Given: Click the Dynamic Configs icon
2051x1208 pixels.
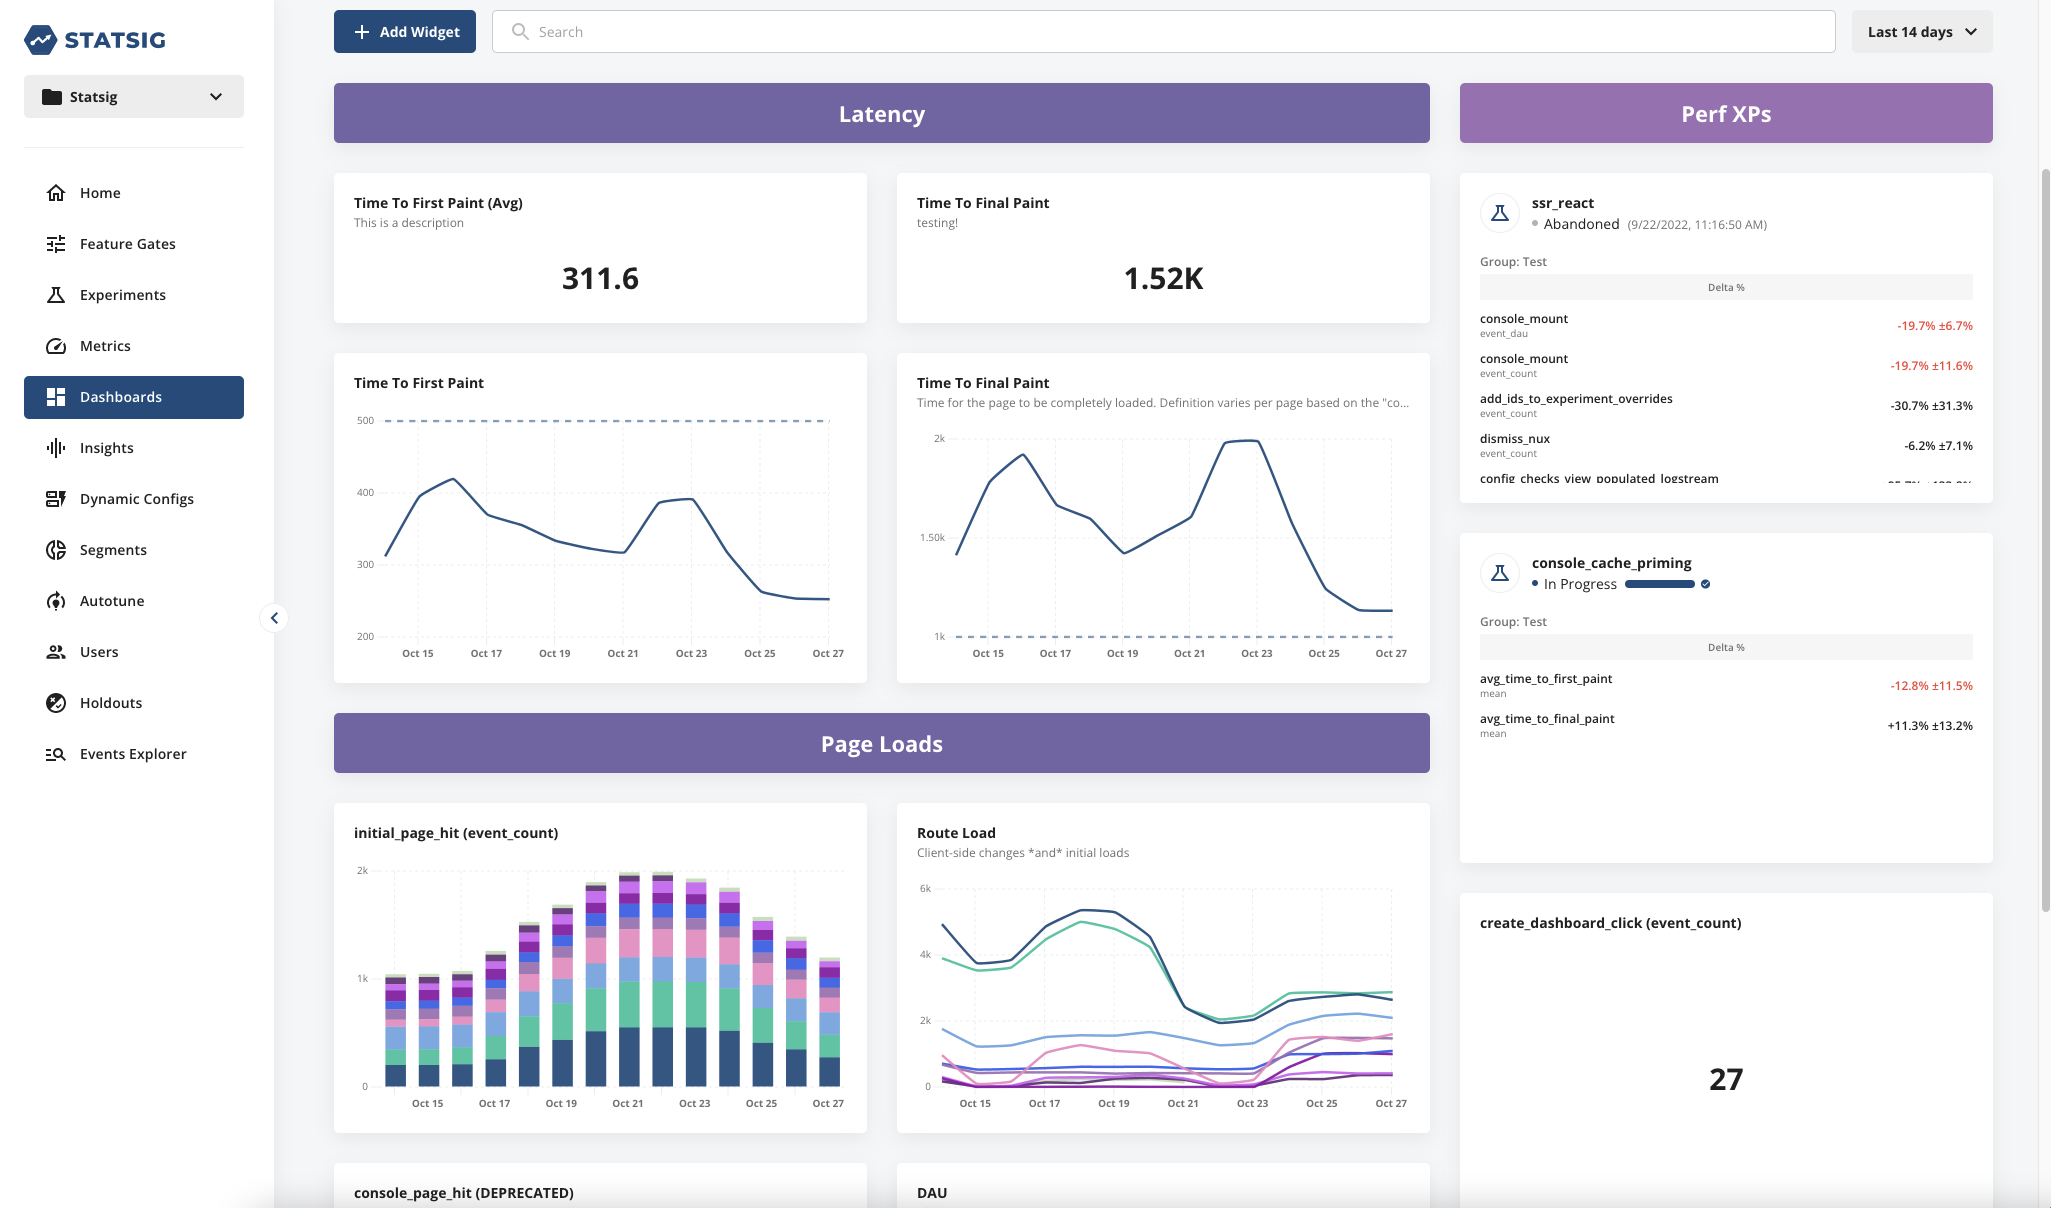Looking at the screenshot, I should pyautogui.click(x=56, y=499).
